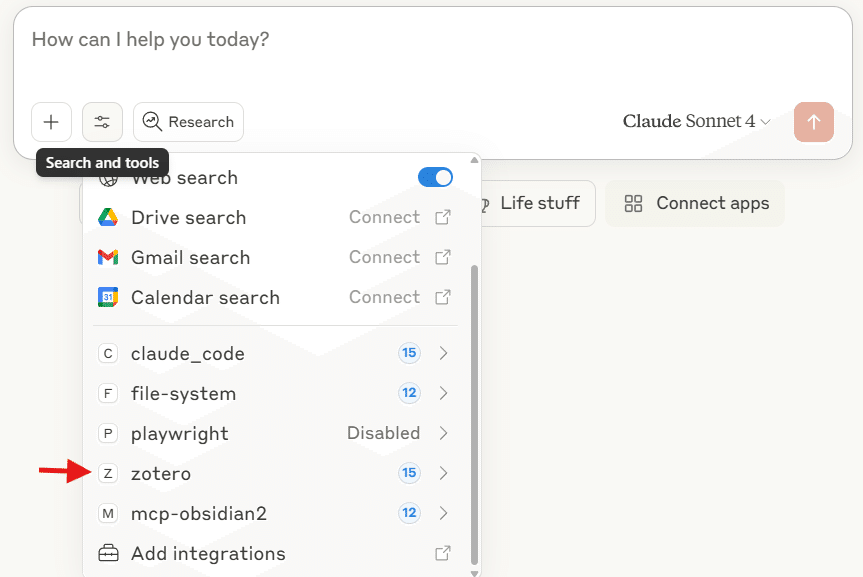Click the external link icon for Add integrations
Image resolution: width=863 pixels, height=577 pixels.
(x=443, y=553)
